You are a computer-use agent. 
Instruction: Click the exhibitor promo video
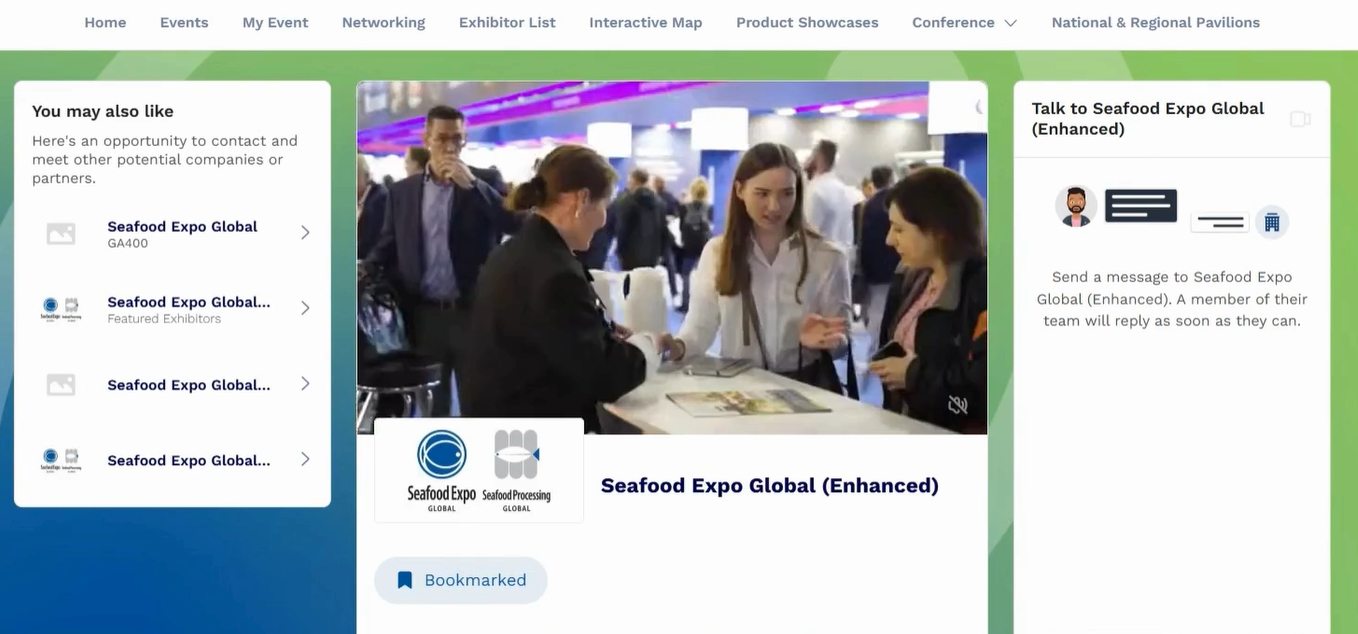pyautogui.click(x=672, y=258)
